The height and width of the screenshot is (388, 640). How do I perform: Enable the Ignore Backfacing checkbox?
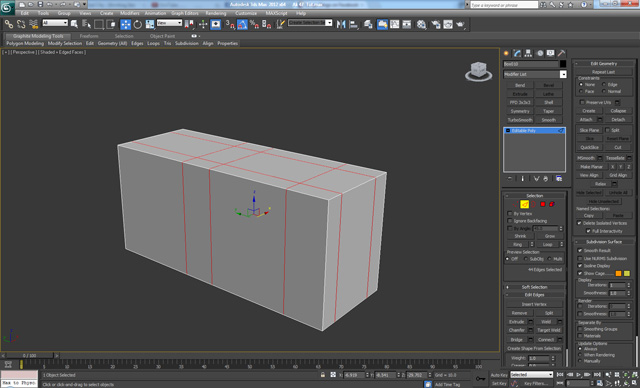[510, 221]
